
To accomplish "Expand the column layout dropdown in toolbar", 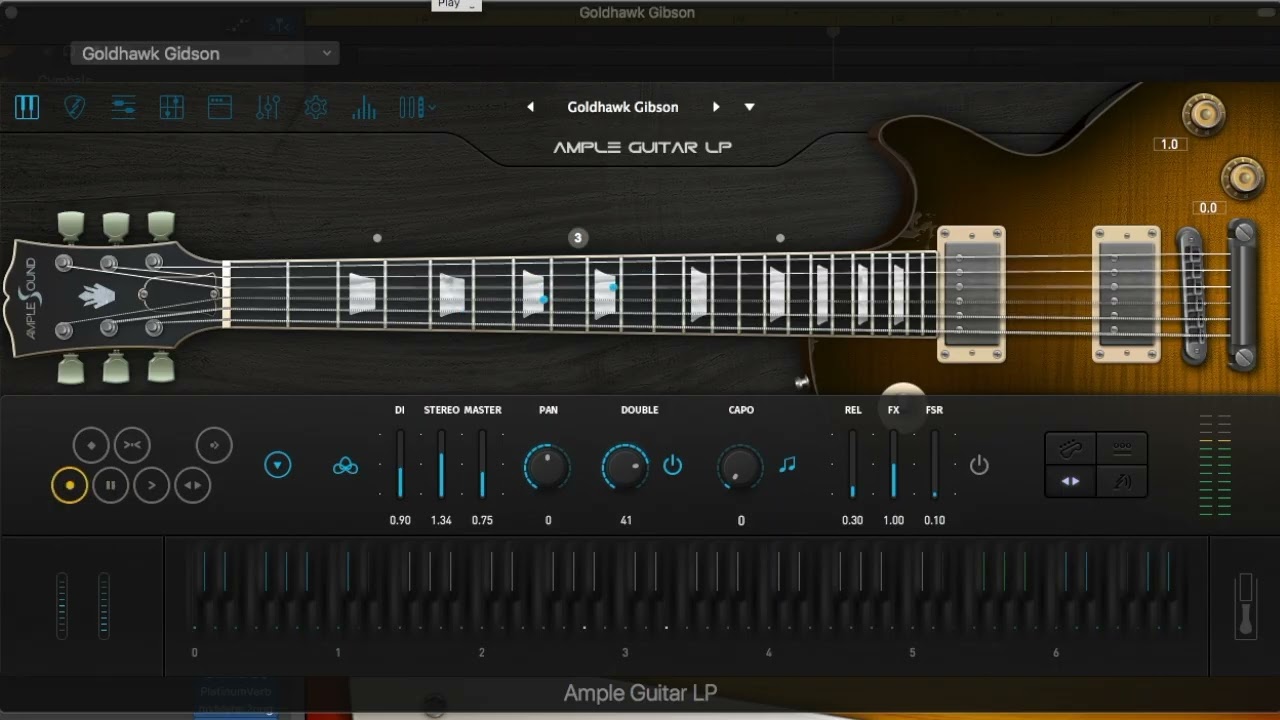I will [416, 107].
